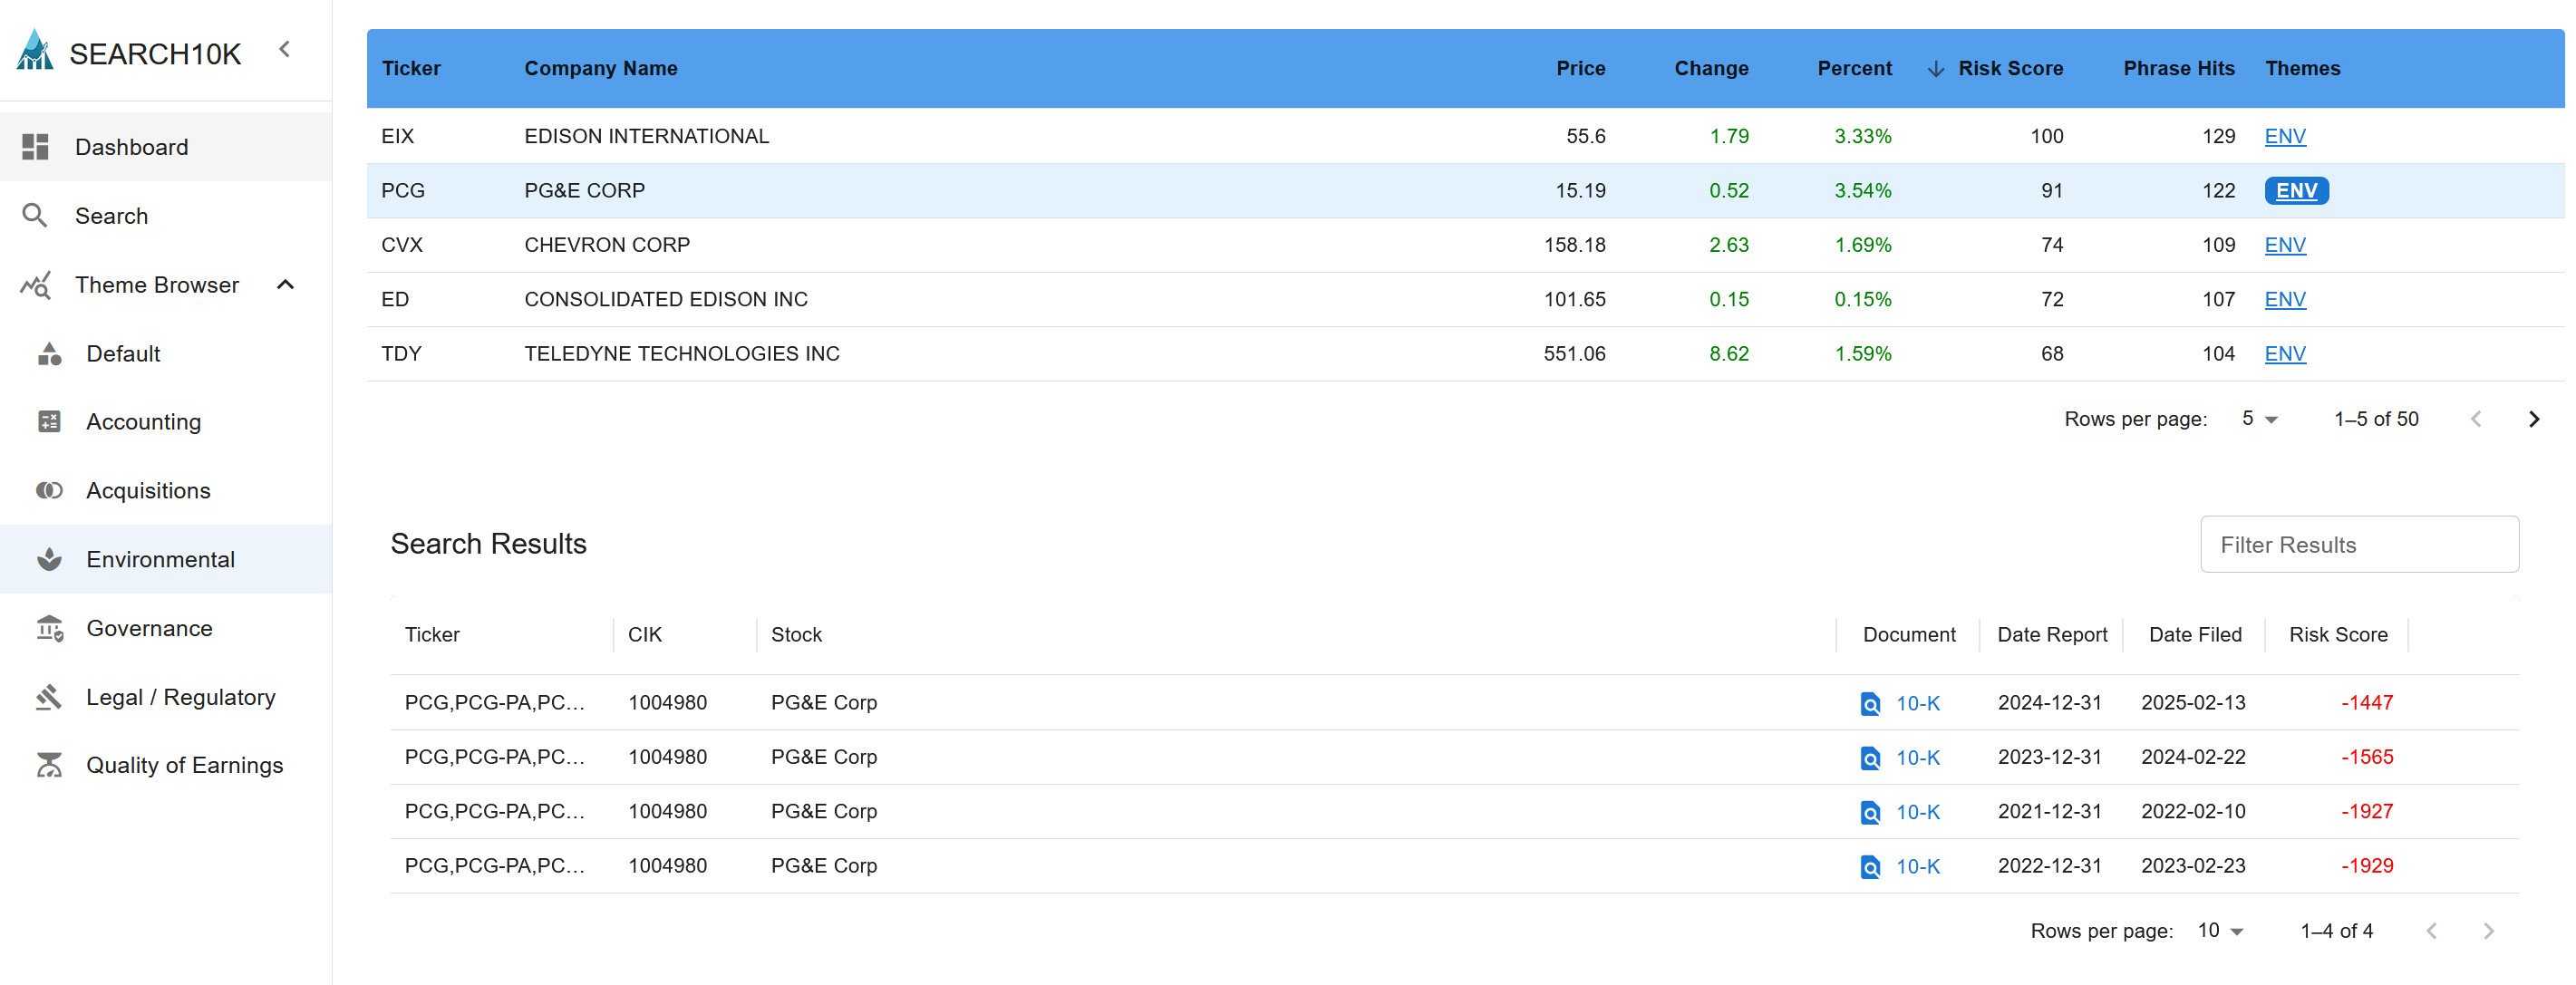This screenshot has width=2576, height=985.
Task: Sort Search Results by Date Report header
Action: (2052, 635)
